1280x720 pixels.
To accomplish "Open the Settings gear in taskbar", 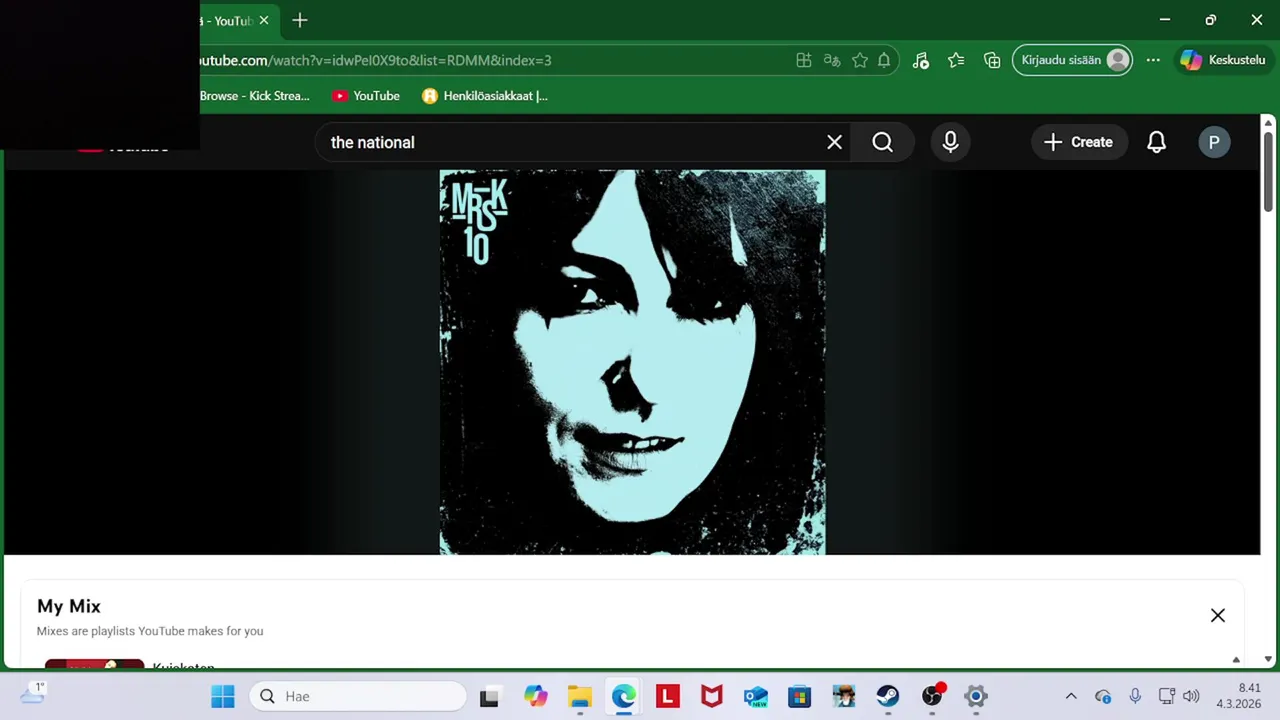I will point(975,696).
